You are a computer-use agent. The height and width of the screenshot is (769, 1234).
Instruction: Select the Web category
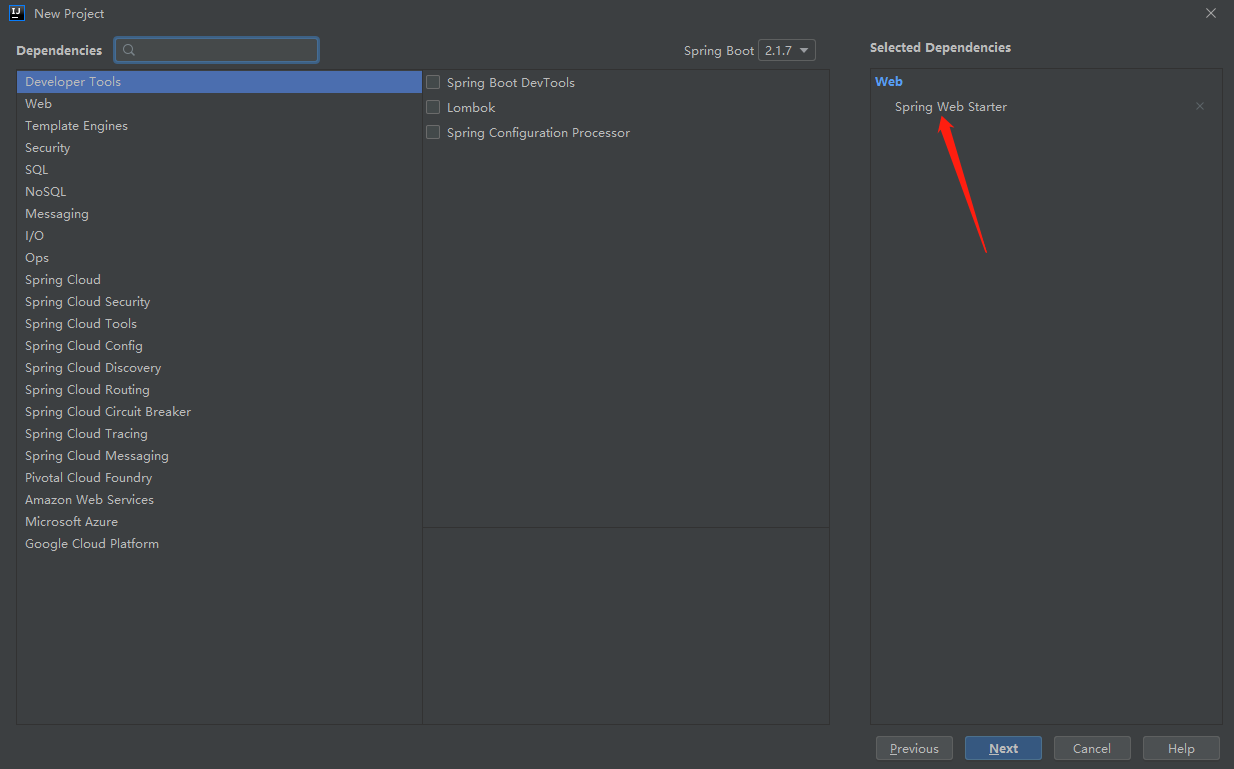219,104
